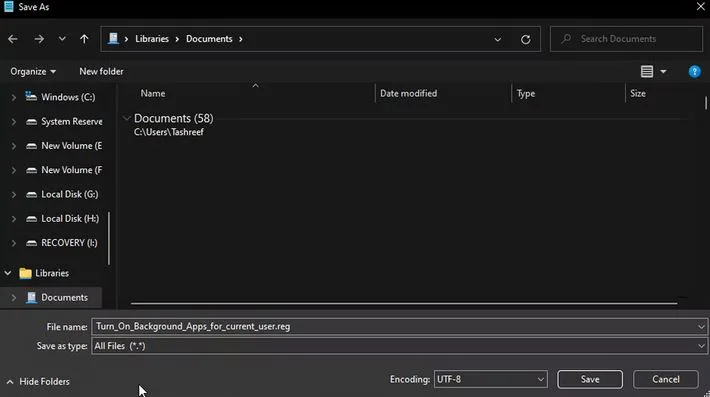Select Libraries folder in sidebar
Screen dimensions: 710x397
tap(52, 273)
